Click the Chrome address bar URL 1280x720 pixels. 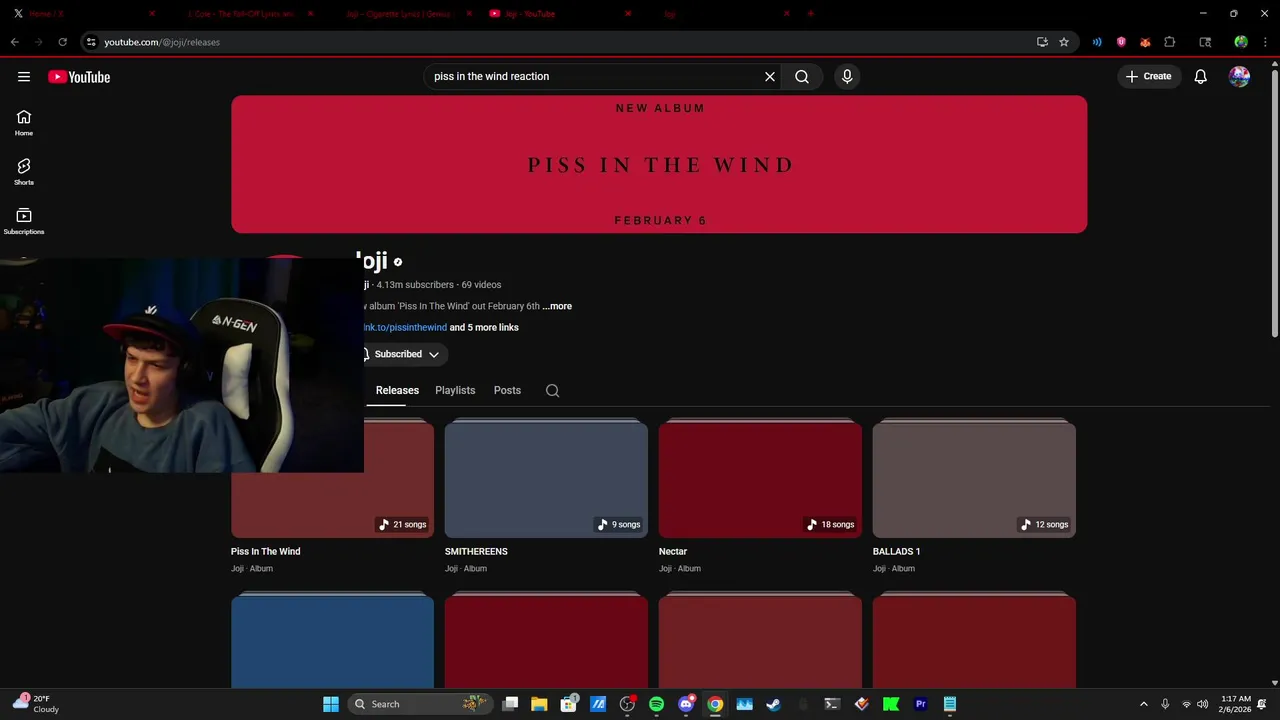click(x=162, y=42)
